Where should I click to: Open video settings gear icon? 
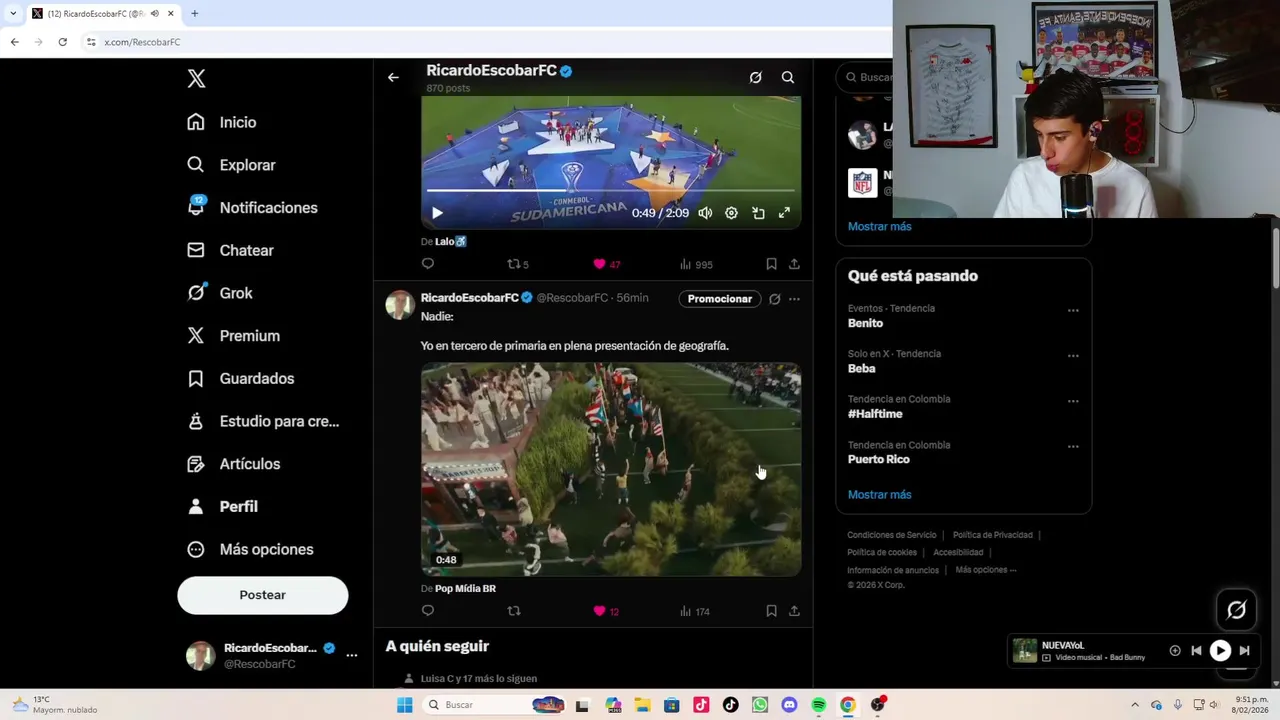732,213
